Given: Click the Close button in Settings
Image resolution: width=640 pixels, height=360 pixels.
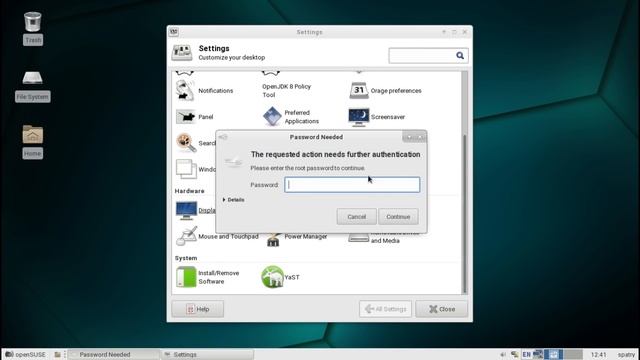Looking at the screenshot, I should coord(442,309).
